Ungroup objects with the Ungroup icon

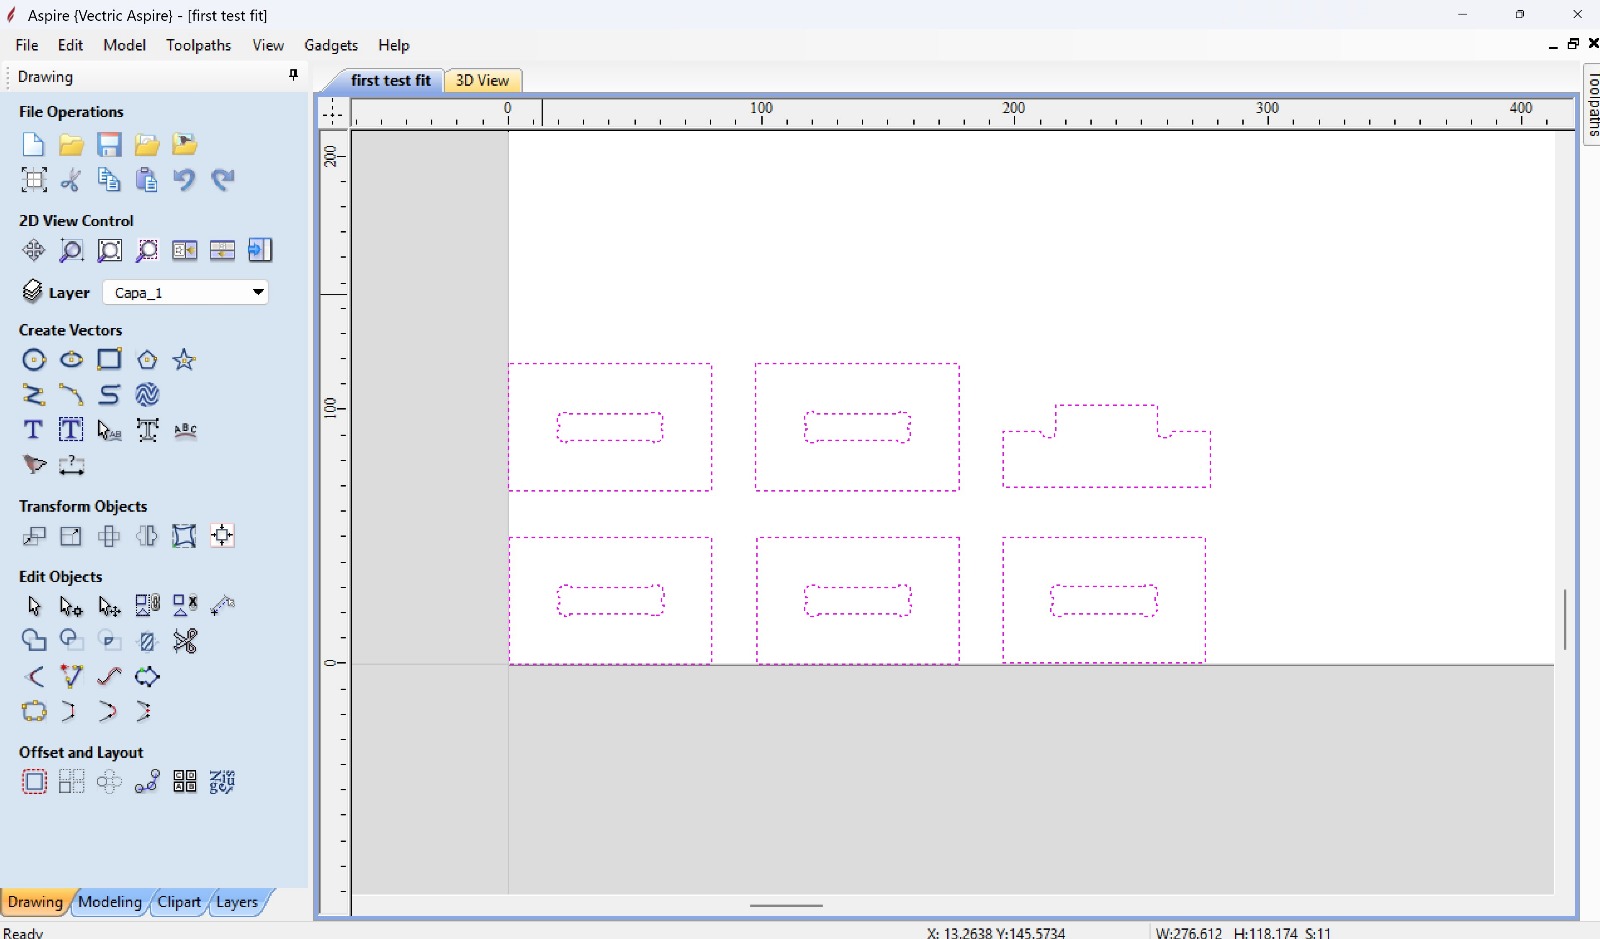click(185, 606)
